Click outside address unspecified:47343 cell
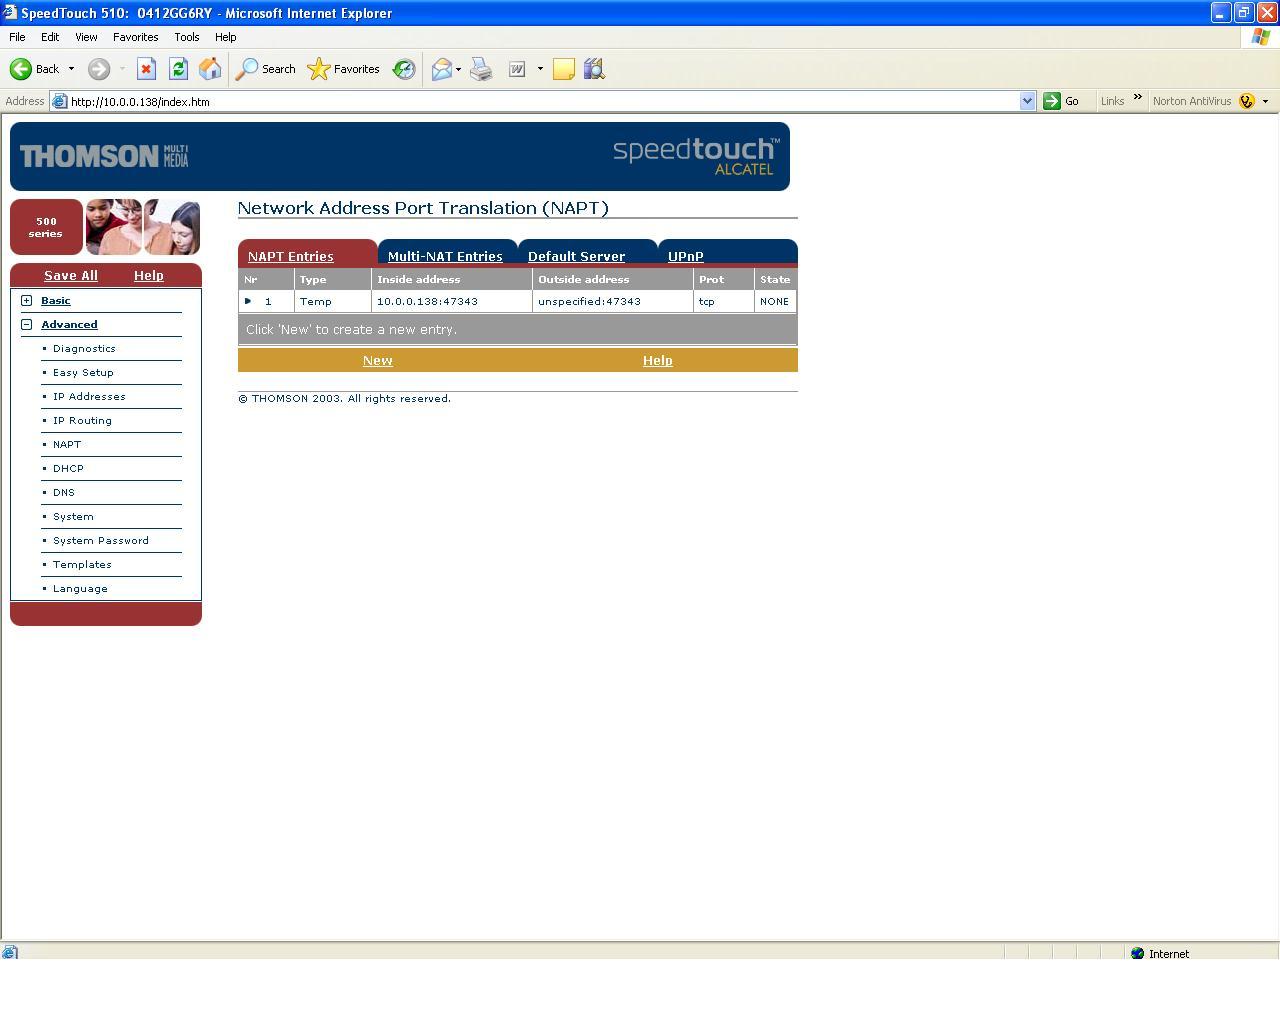Screen dimensions: 1280x1024 click(613, 301)
